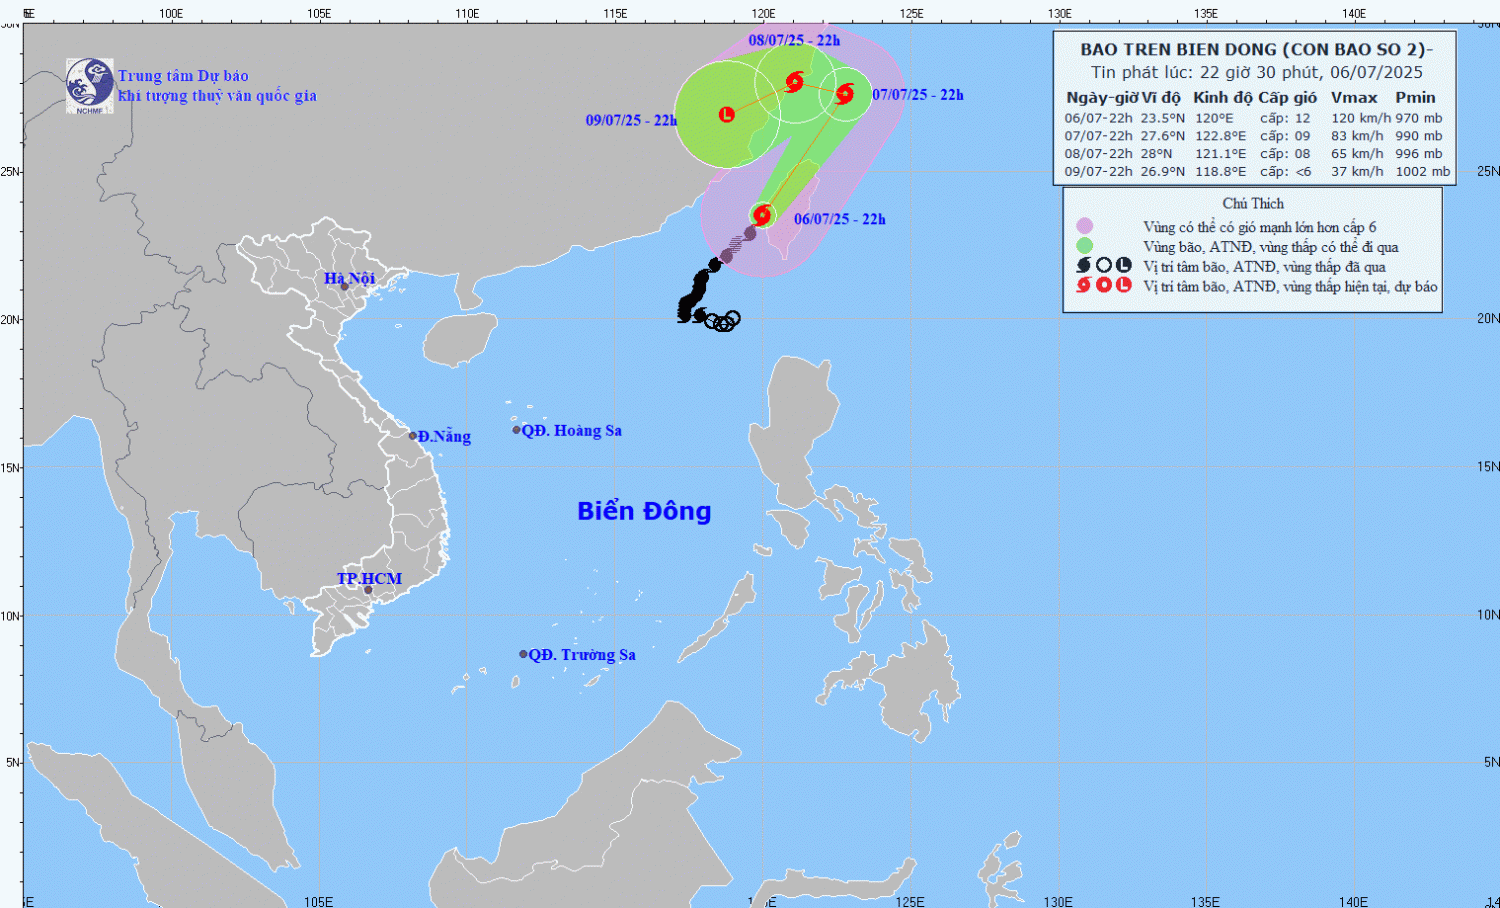Click the Biển Đông sea label
Image resolution: width=1500 pixels, height=908 pixels.
[644, 511]
